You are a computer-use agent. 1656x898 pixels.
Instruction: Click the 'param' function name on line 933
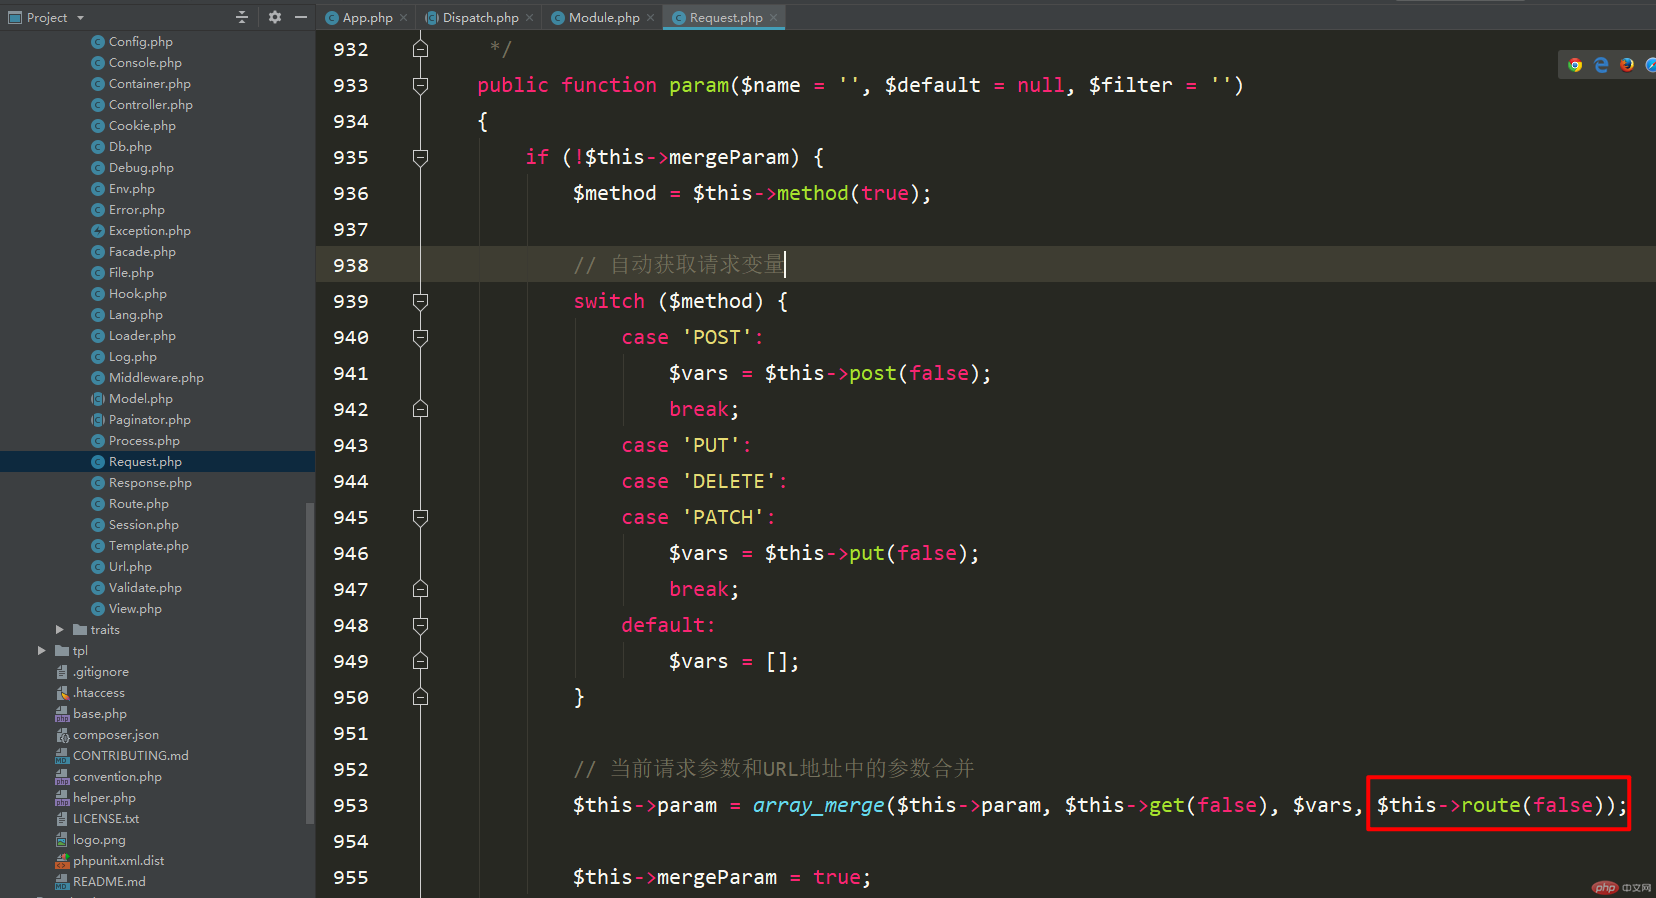[698, 85]
